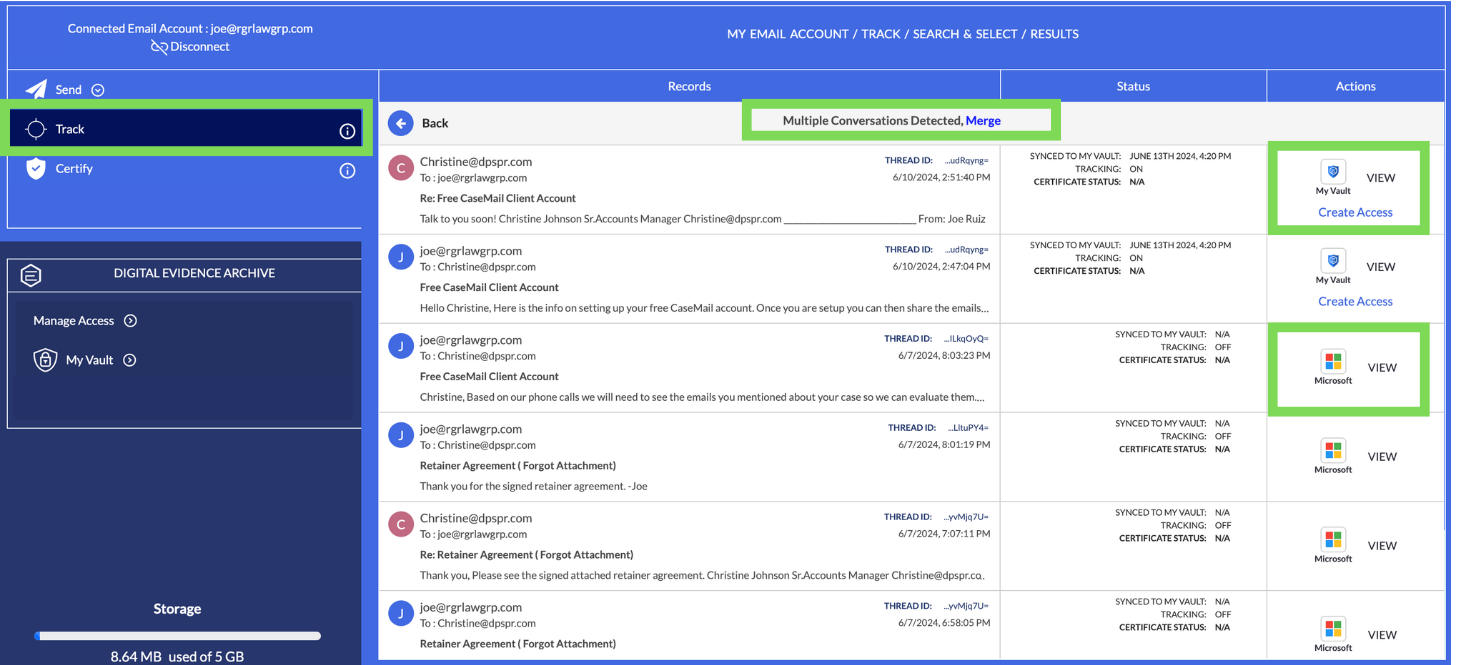The width and height of the screenshot is (1457, 665).
Task: Click Create Access for the 2:47:04 PM email
Action: pos(1355,301)
